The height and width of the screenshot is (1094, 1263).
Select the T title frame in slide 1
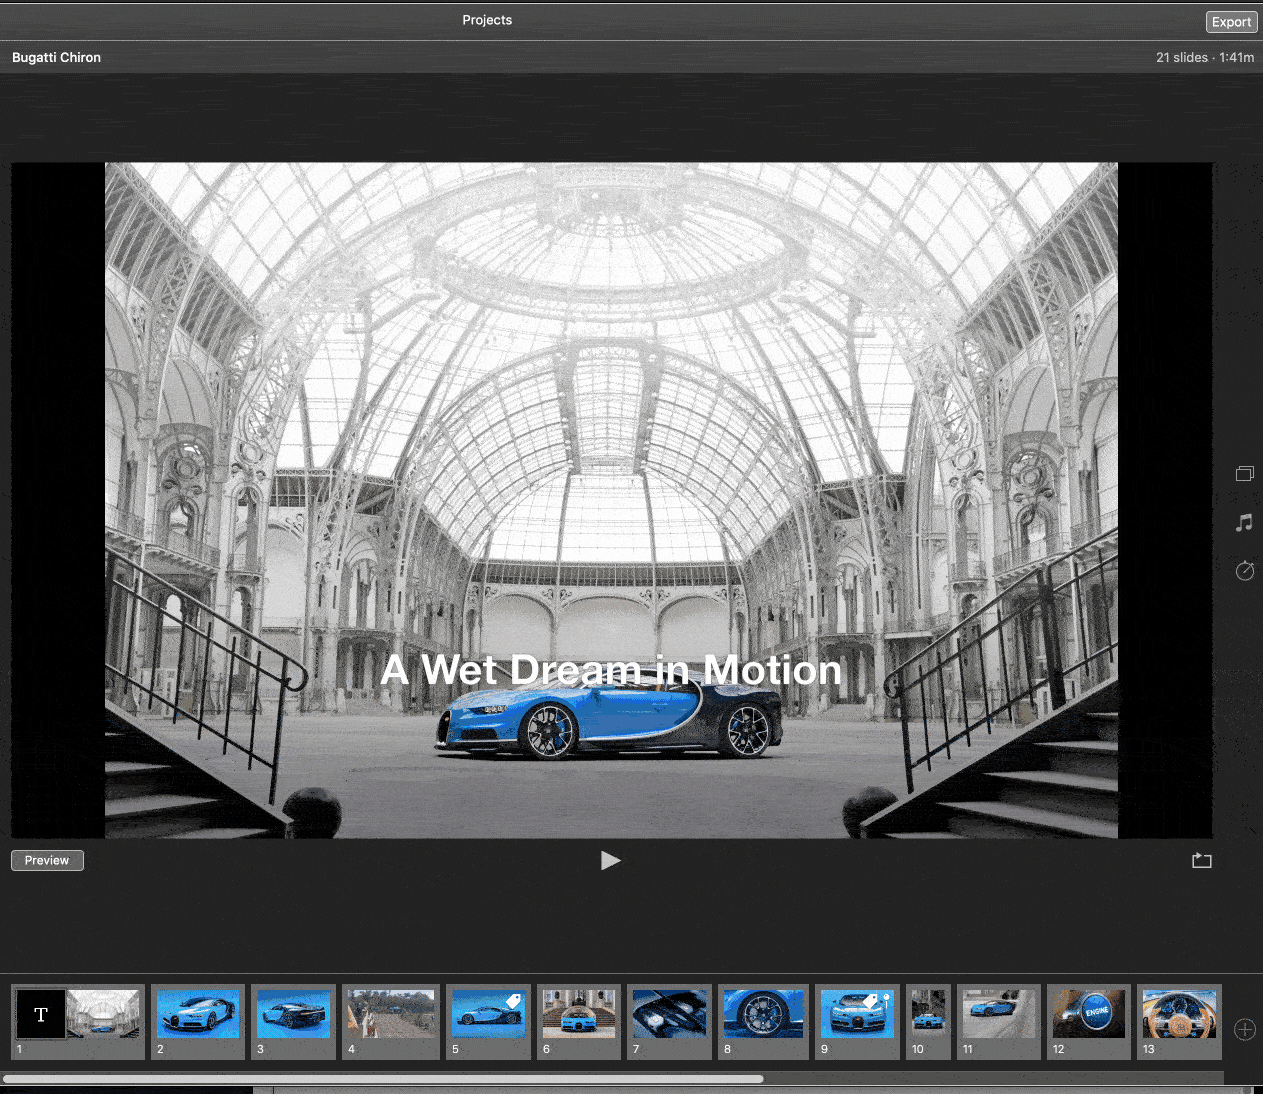41,1014
